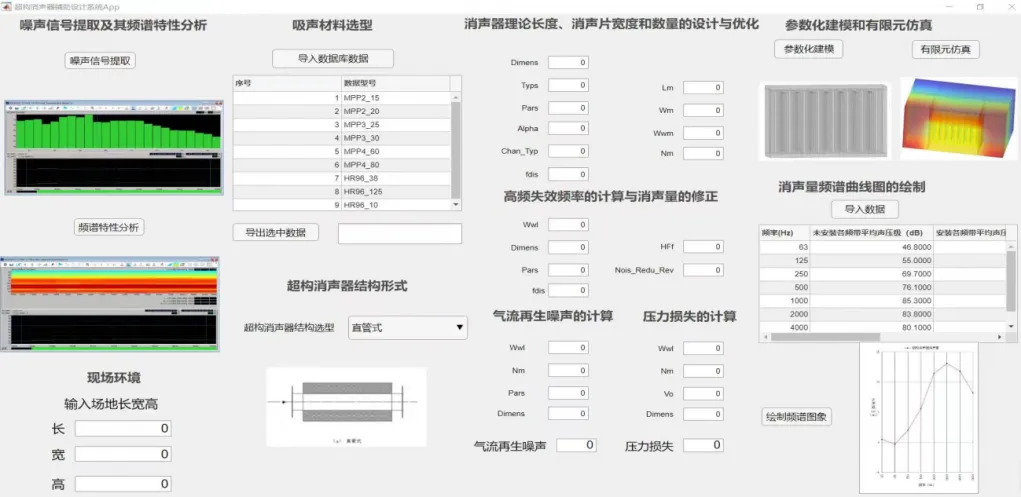This screenshot has height=497, width=1021.
Task: Click the 气流再生噪声 result field
Action: click(x=576, y=446)
